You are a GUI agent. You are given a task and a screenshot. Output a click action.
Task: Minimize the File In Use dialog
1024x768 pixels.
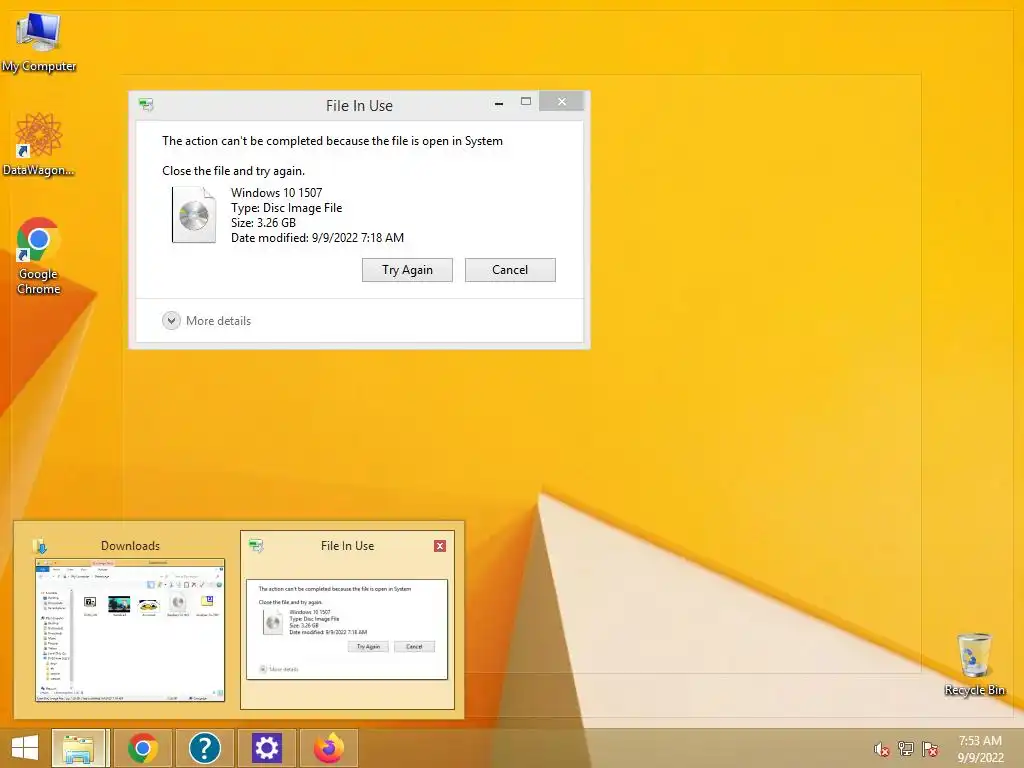point(499,103)
